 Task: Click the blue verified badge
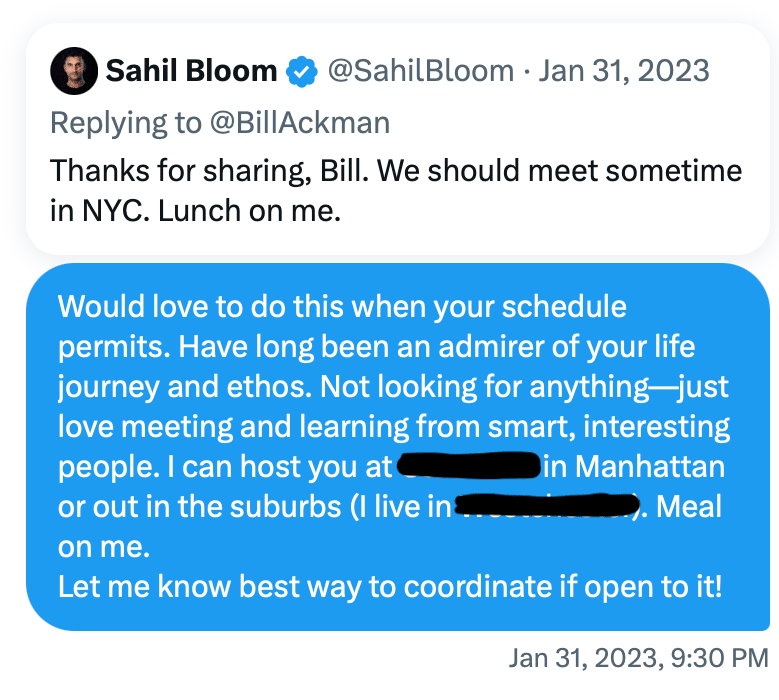point(302,72)
